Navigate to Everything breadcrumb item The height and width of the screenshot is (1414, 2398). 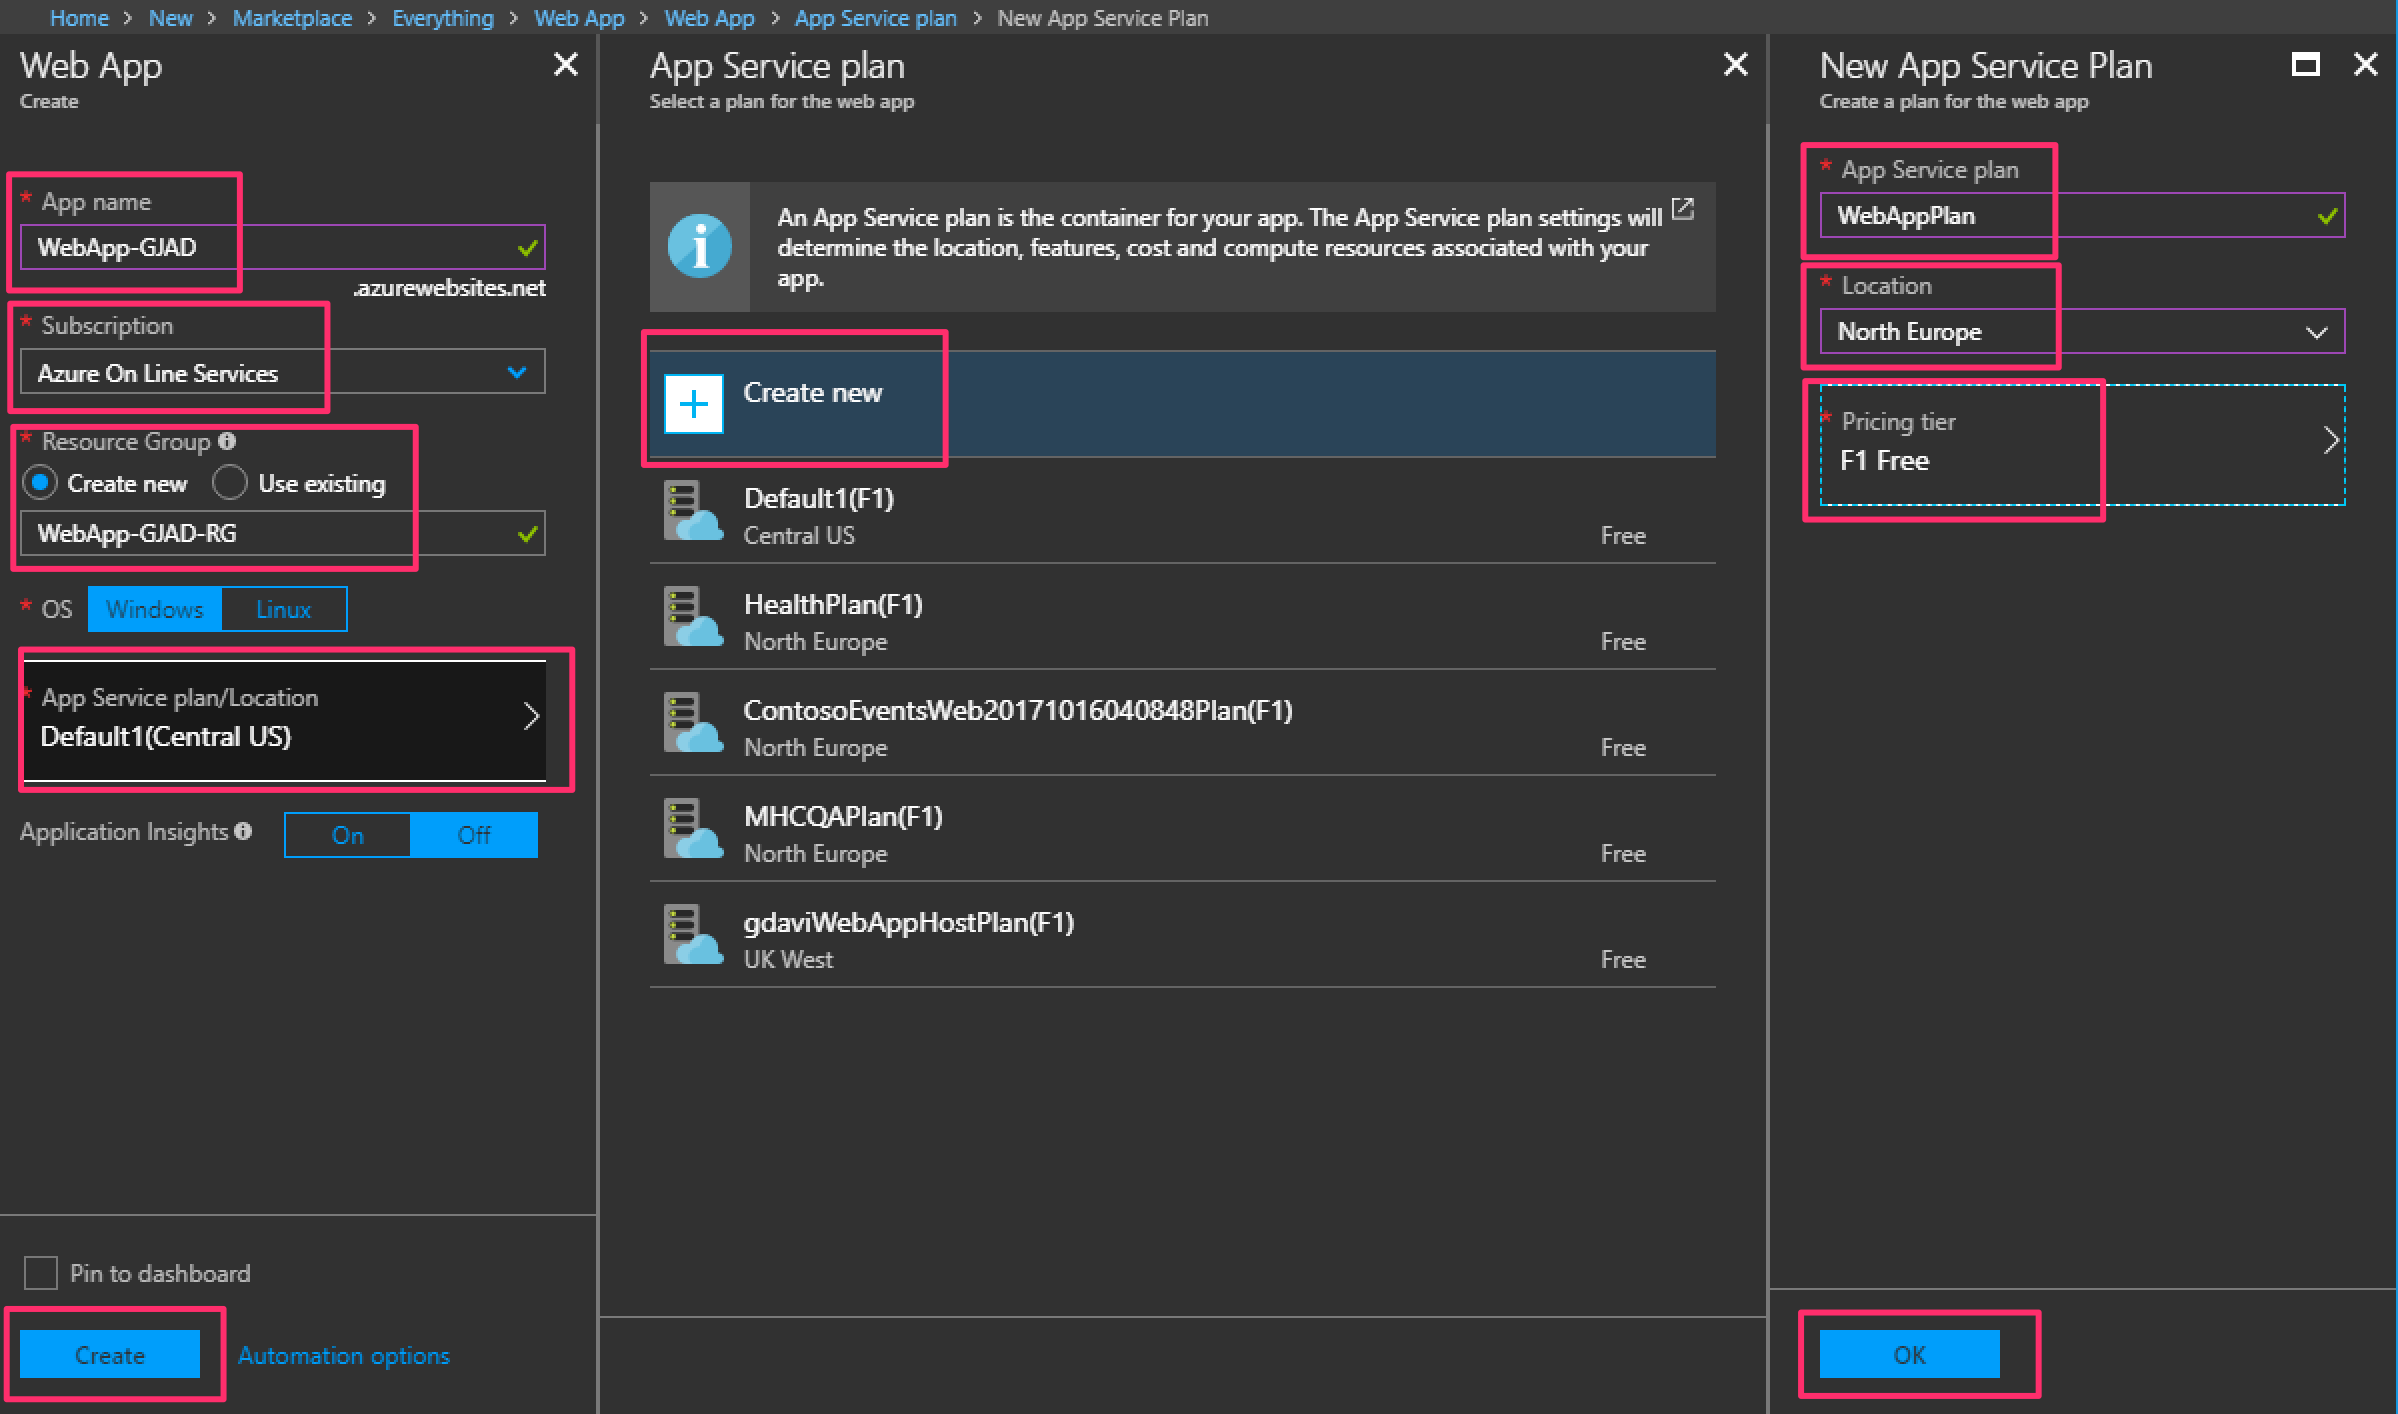(x=442, y=18)
